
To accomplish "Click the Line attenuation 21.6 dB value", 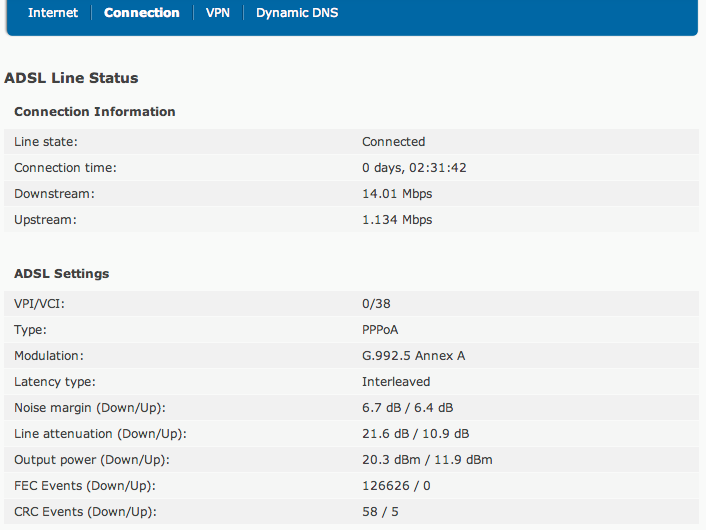I will point(385,434).
